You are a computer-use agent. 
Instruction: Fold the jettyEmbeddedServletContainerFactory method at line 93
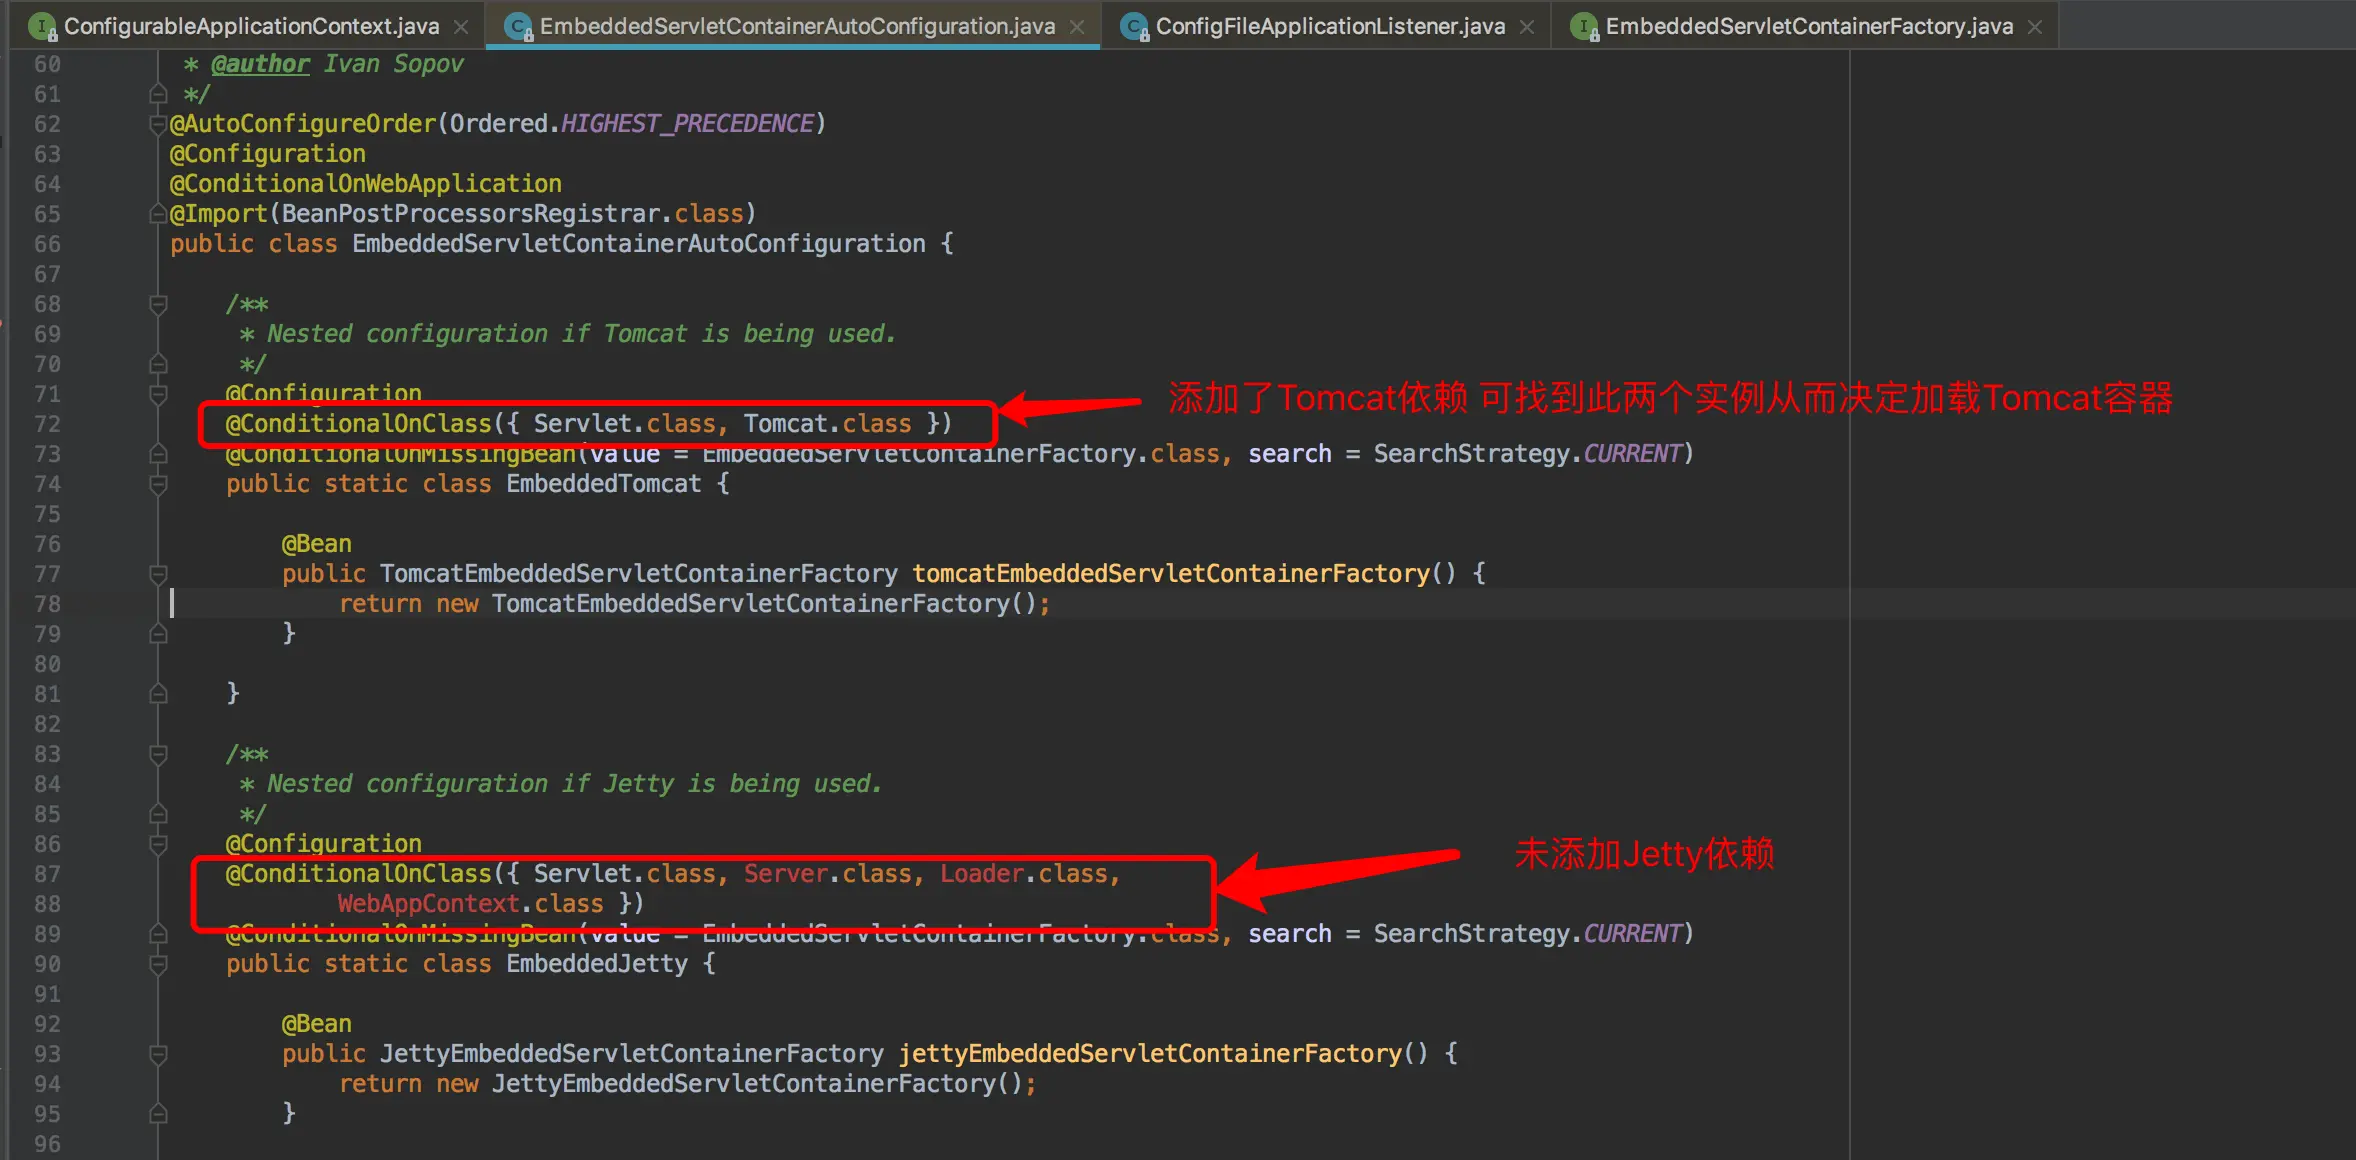pos(157,1054)
